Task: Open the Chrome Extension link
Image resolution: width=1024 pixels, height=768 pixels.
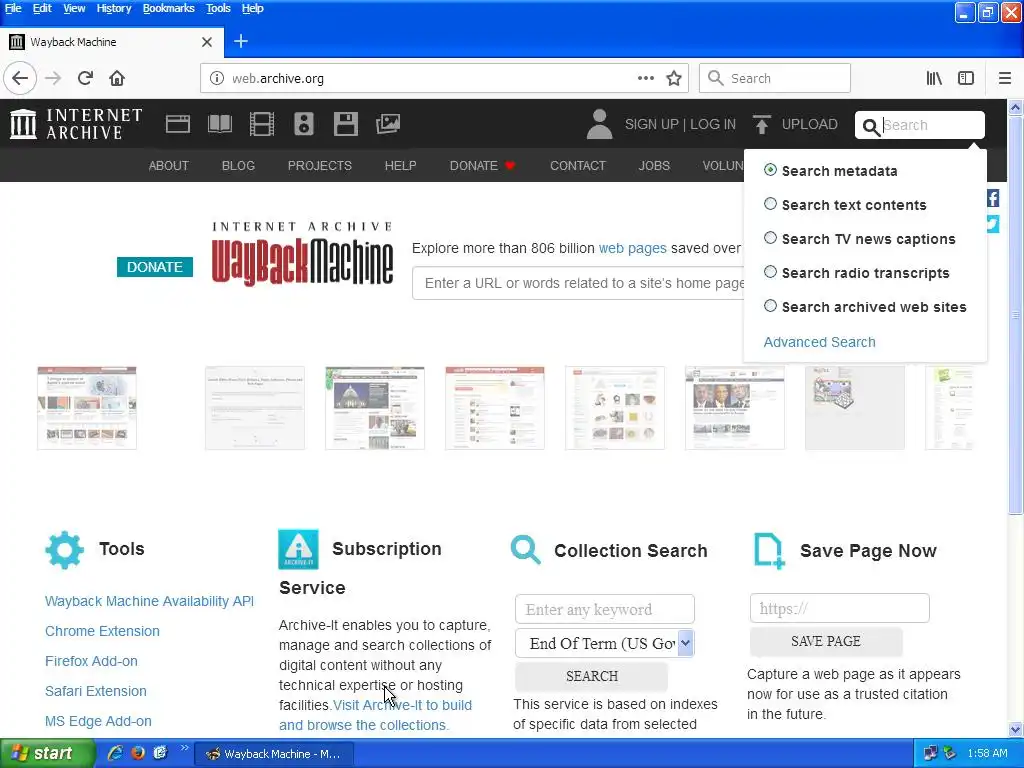Action: tap(103, 631)
